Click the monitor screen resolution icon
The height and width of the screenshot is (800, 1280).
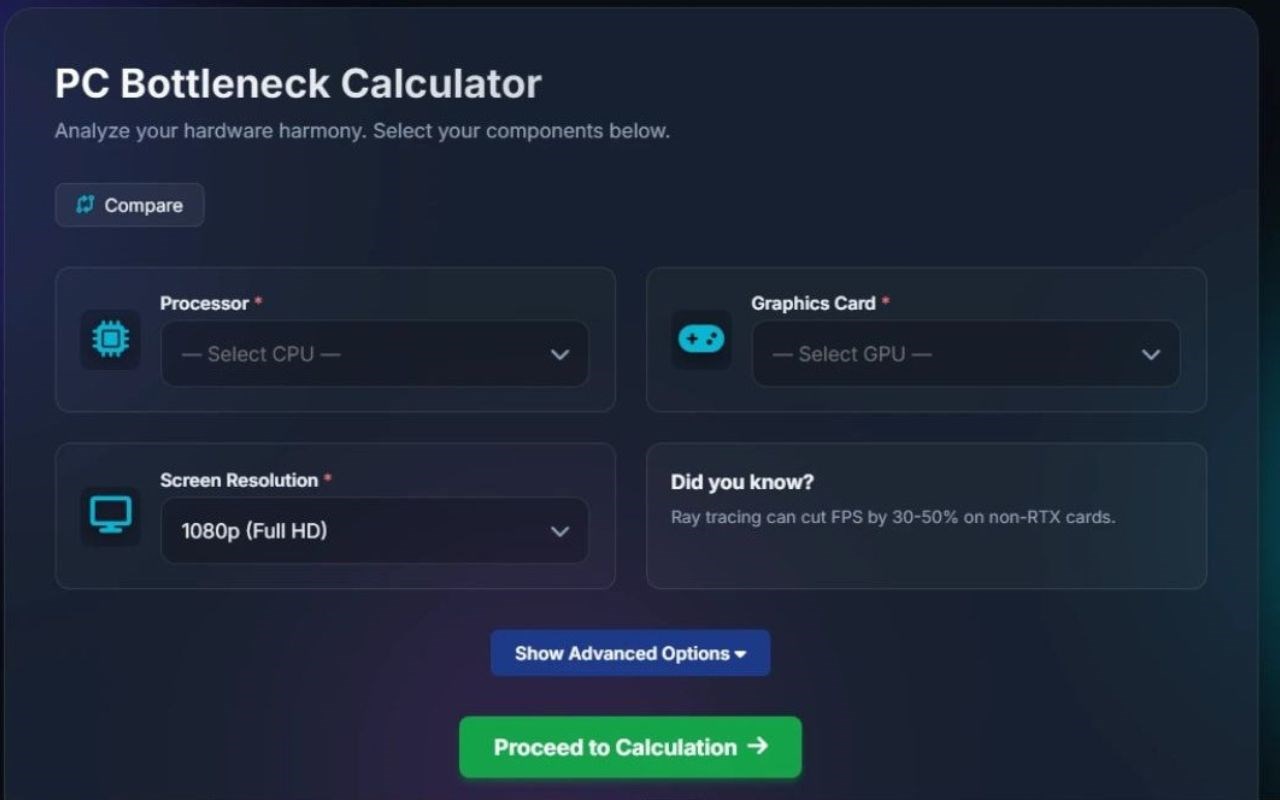[x=110, y=516]
